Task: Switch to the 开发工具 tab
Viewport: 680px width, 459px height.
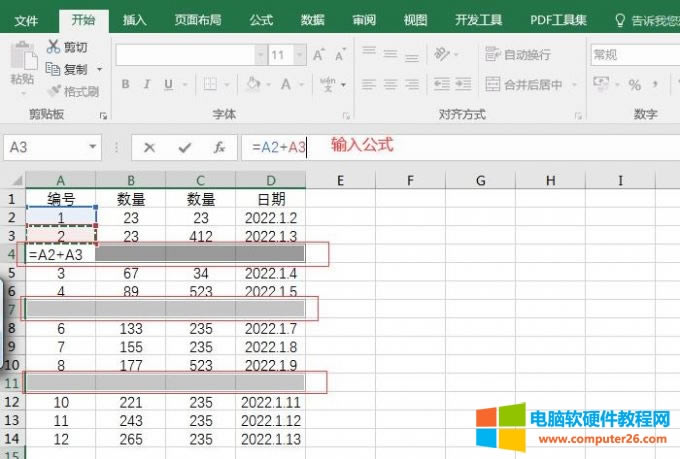Action: pyautogui.click(x=479, y=20)
